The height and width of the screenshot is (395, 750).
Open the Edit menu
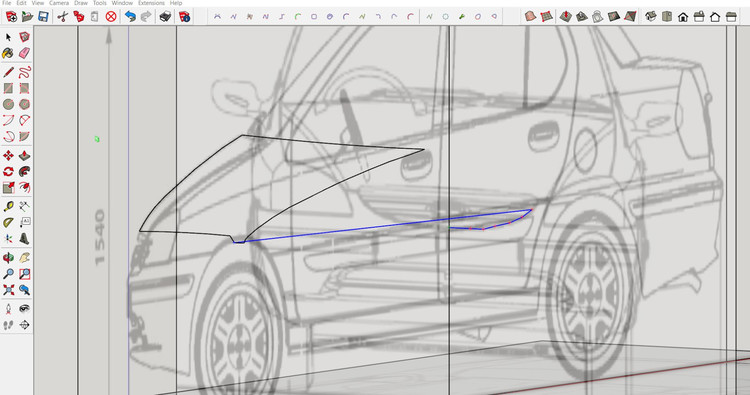click(x=22, y=3)
